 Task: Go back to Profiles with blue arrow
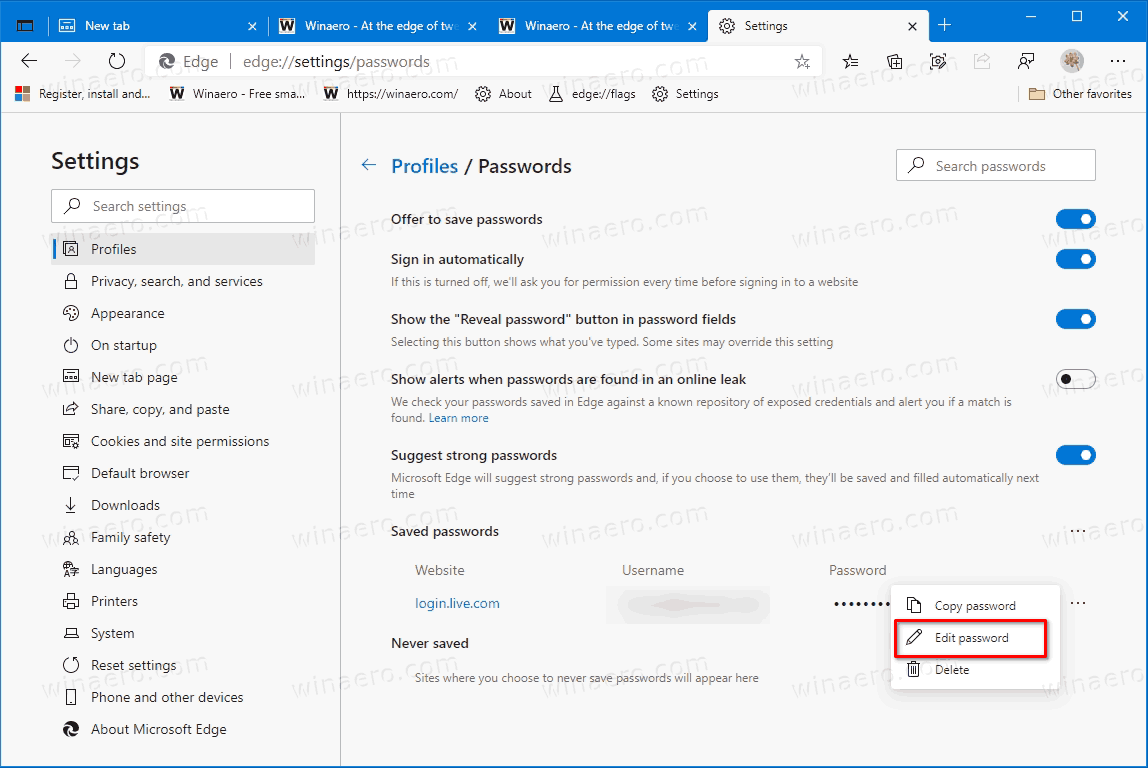[369, 165]
